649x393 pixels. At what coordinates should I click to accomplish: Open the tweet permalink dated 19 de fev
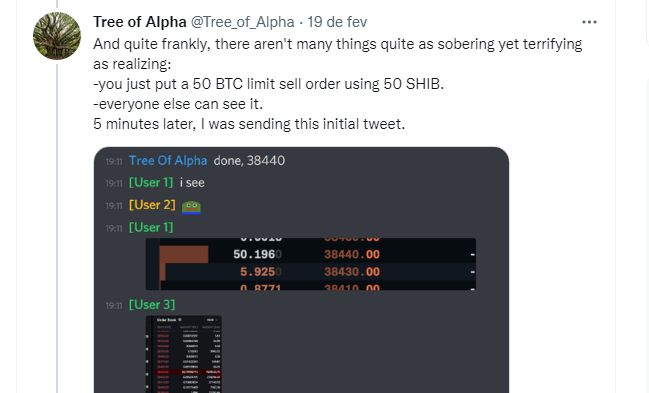click(337, 22)
